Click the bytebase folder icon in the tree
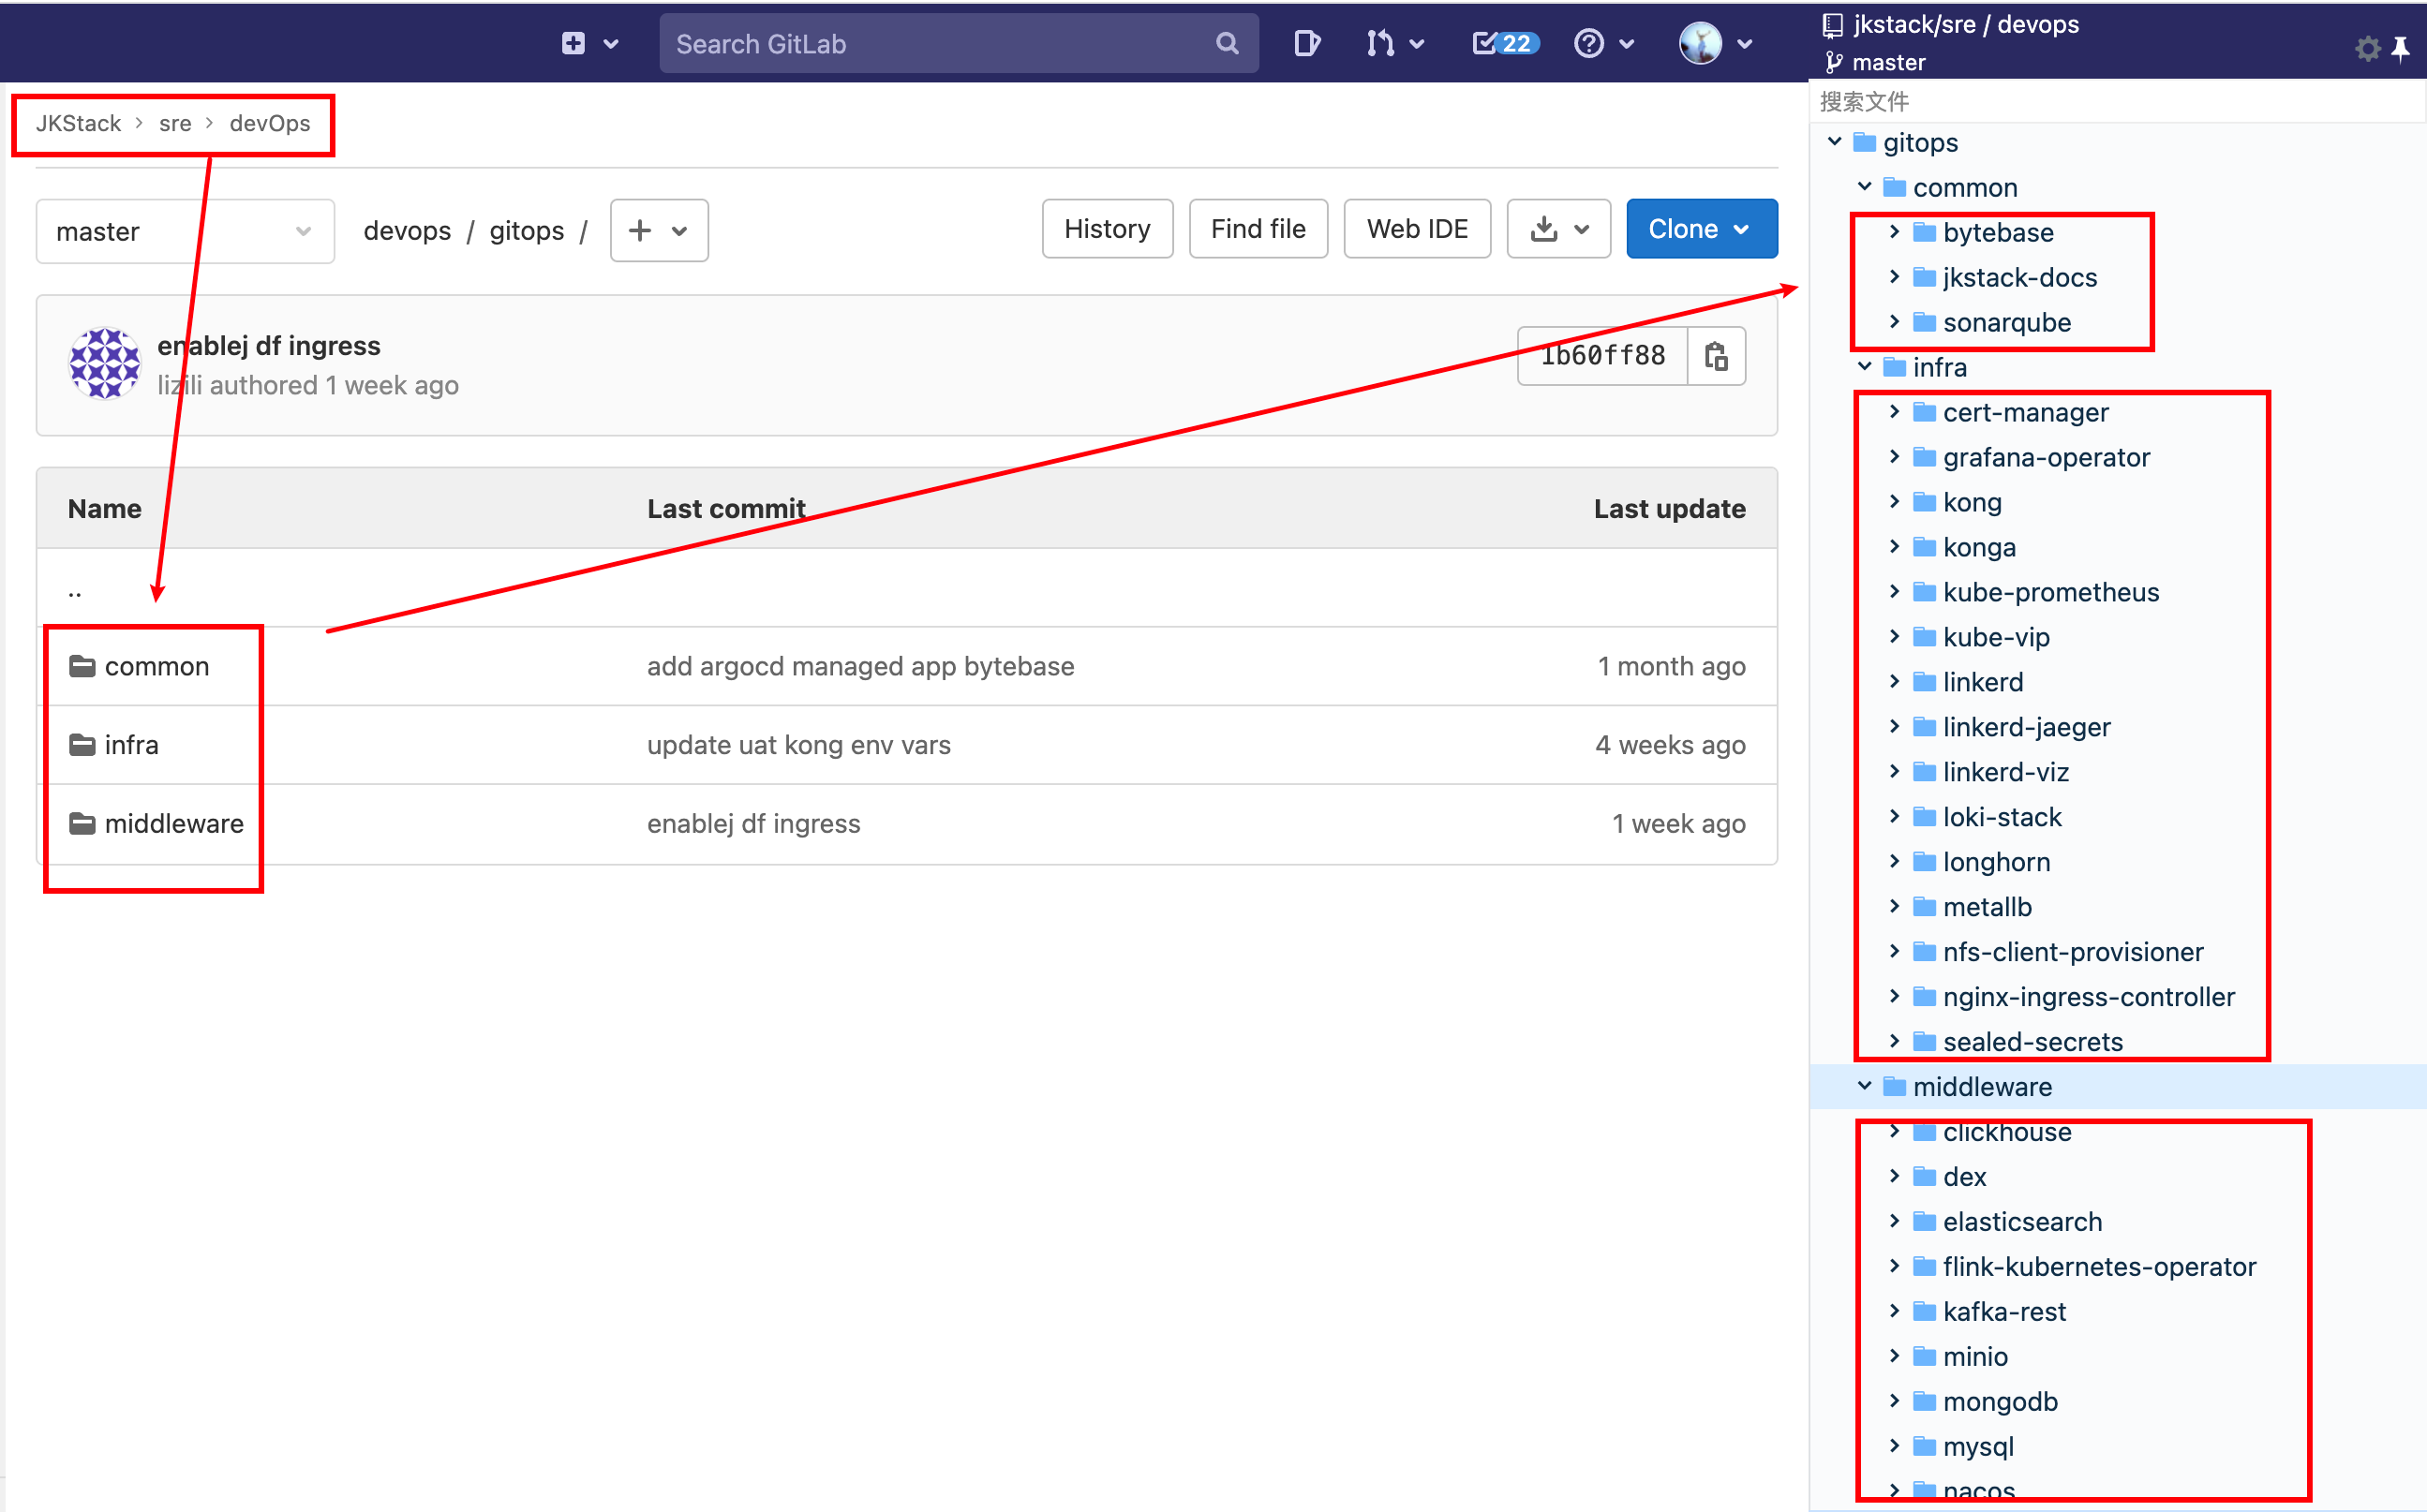This screenshot has height=1512, width=2427. pos(1924,232)
